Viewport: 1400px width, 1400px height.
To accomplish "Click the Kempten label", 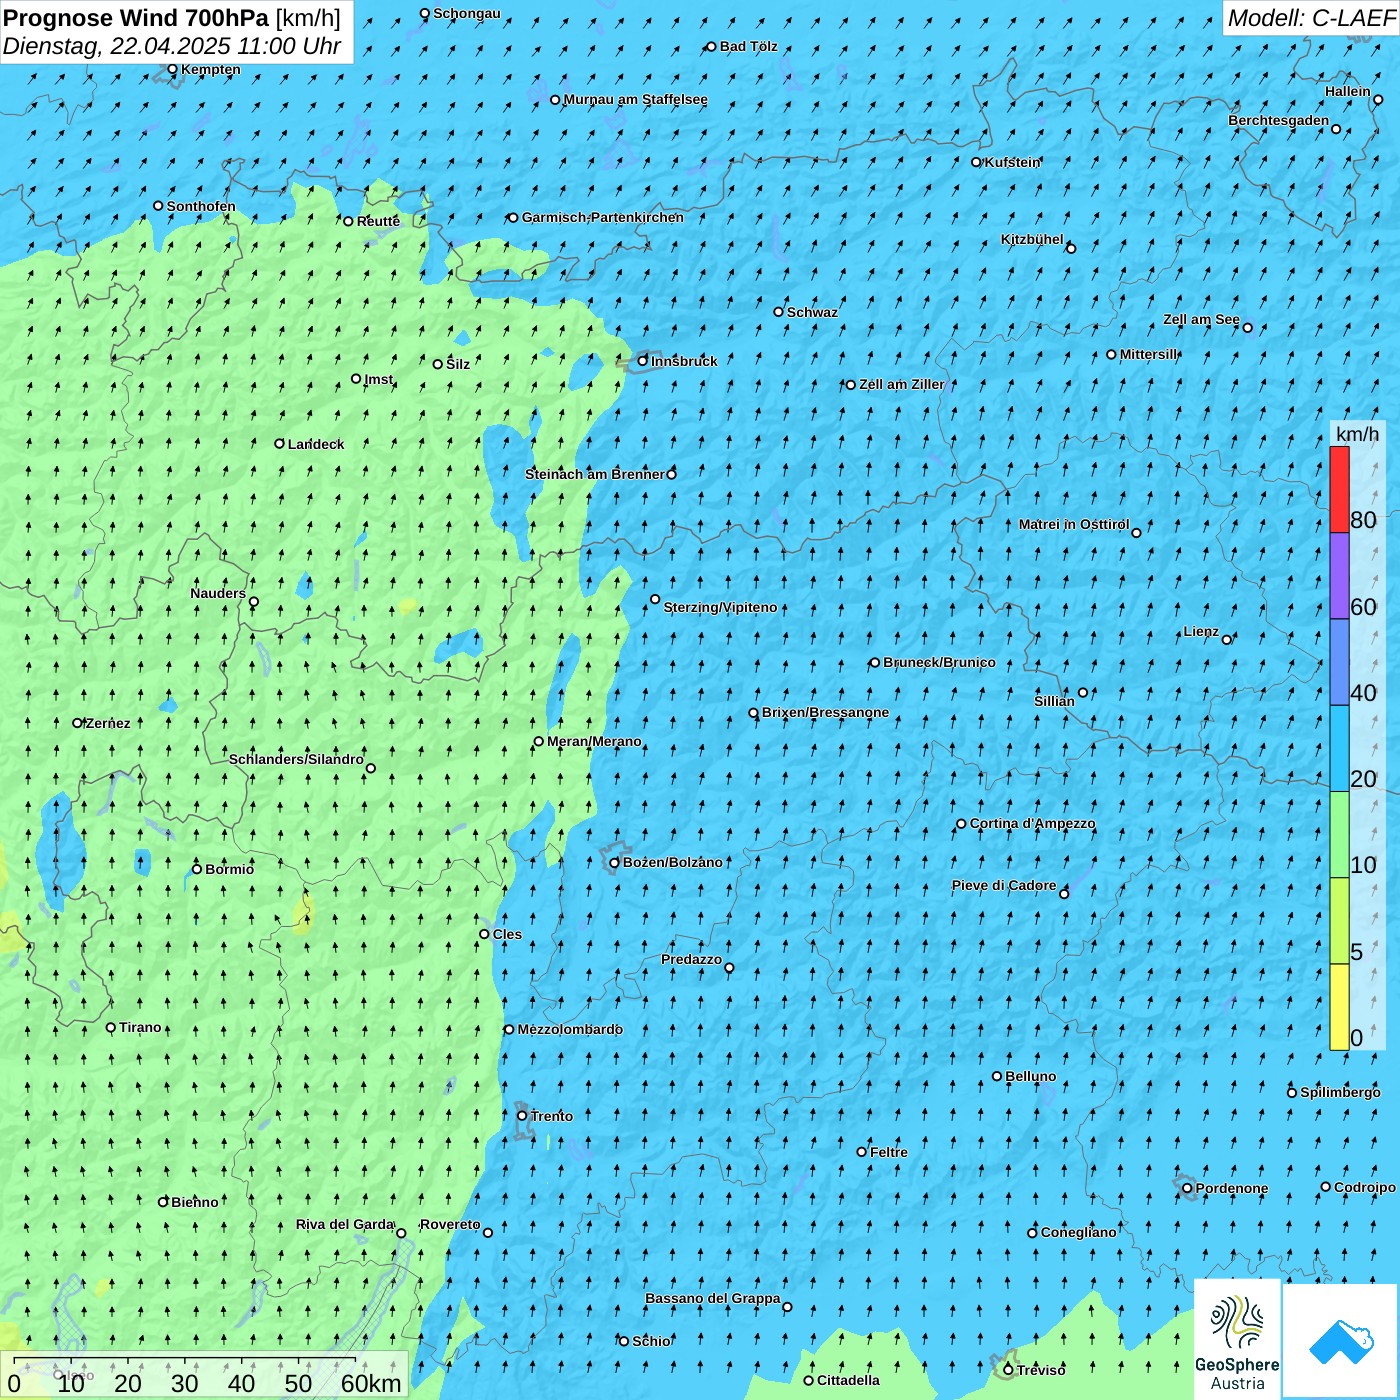I will coord(211,69).
